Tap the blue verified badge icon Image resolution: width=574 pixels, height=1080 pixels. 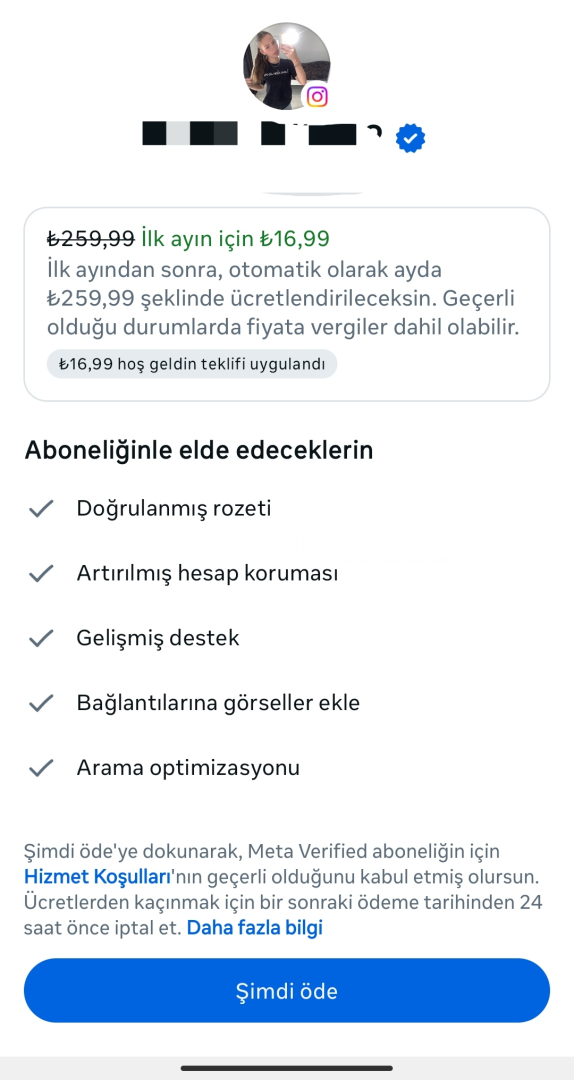coord(410,138)
